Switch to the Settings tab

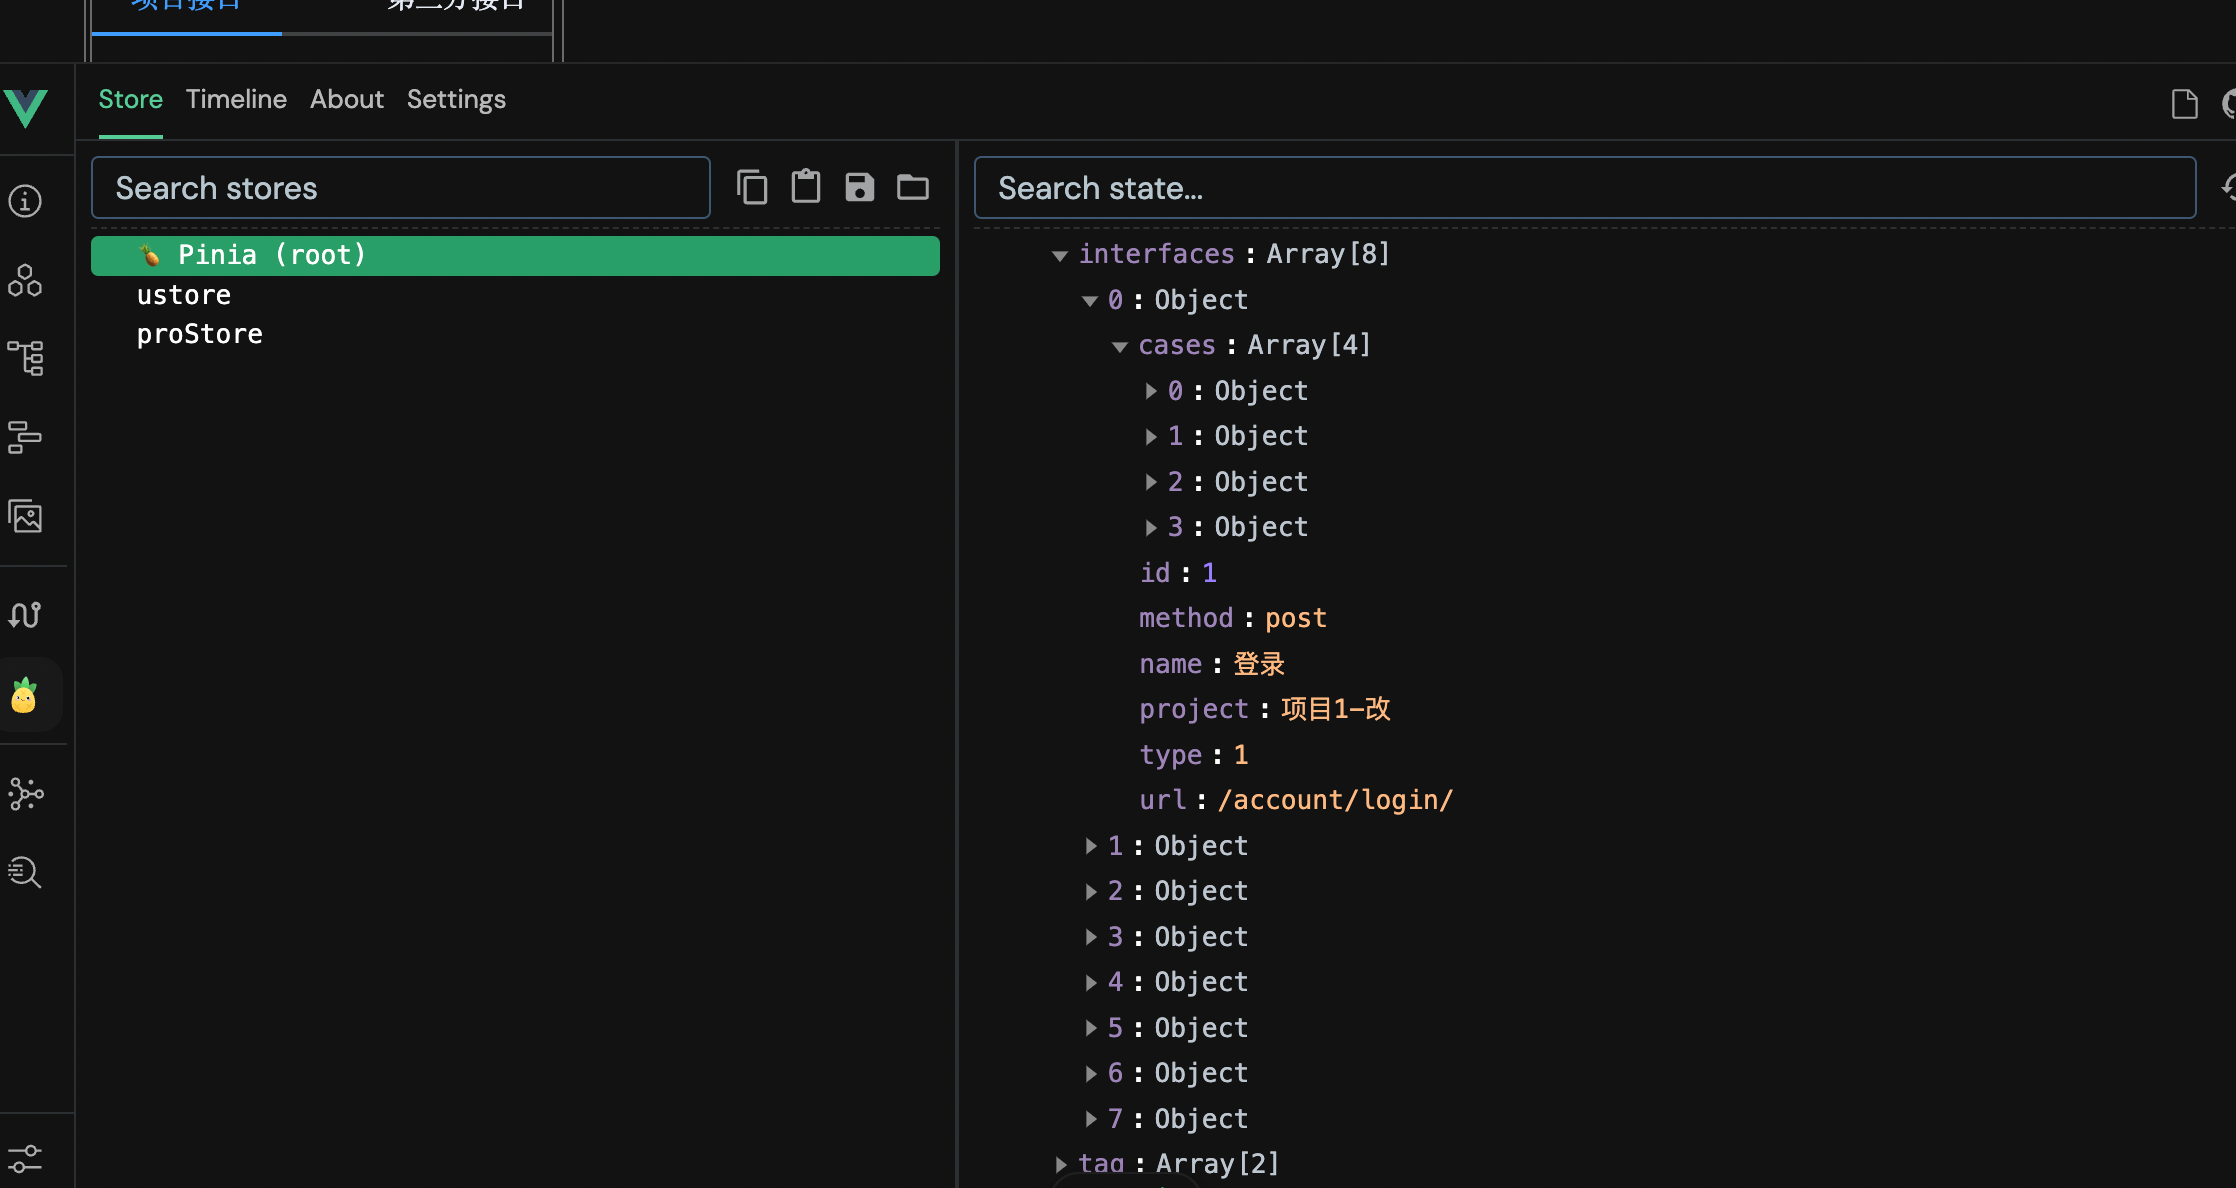(456, 99)
